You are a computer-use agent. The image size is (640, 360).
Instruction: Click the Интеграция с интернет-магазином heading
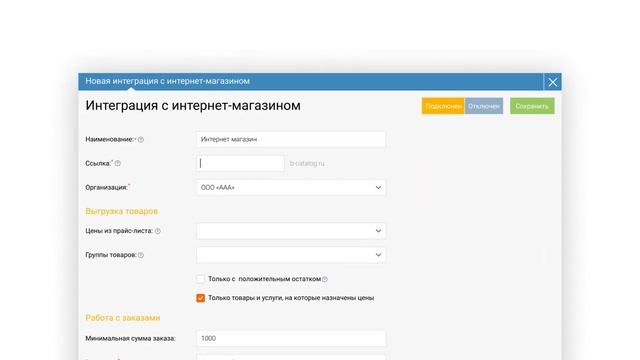[193, 106]
